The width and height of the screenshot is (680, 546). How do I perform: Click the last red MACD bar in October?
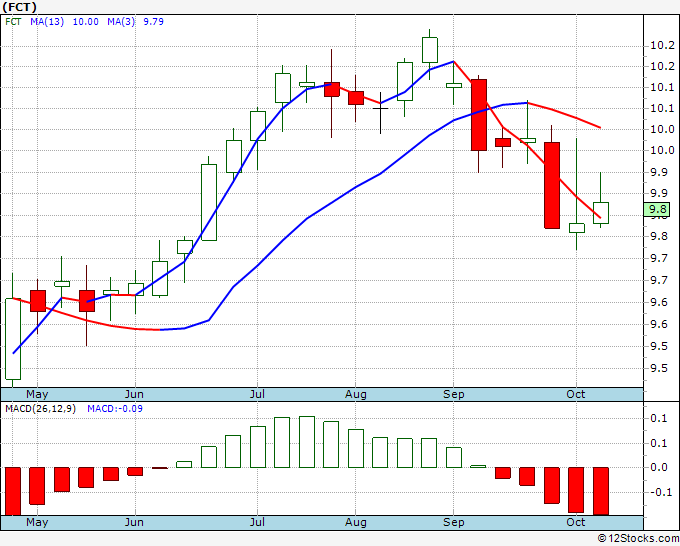[601, 491]
